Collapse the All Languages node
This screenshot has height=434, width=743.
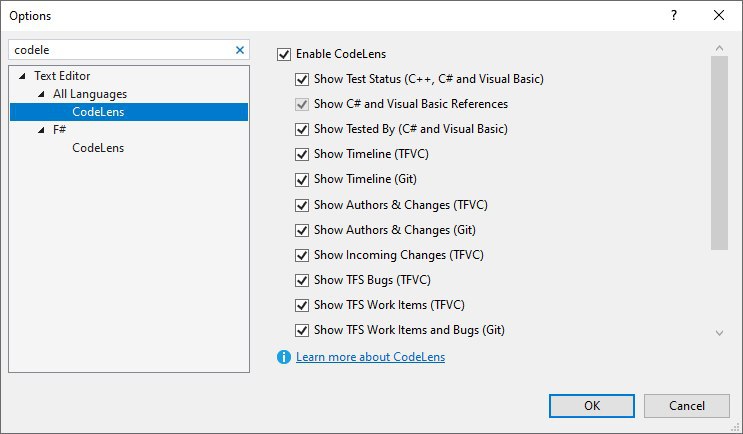pos(41,94)
